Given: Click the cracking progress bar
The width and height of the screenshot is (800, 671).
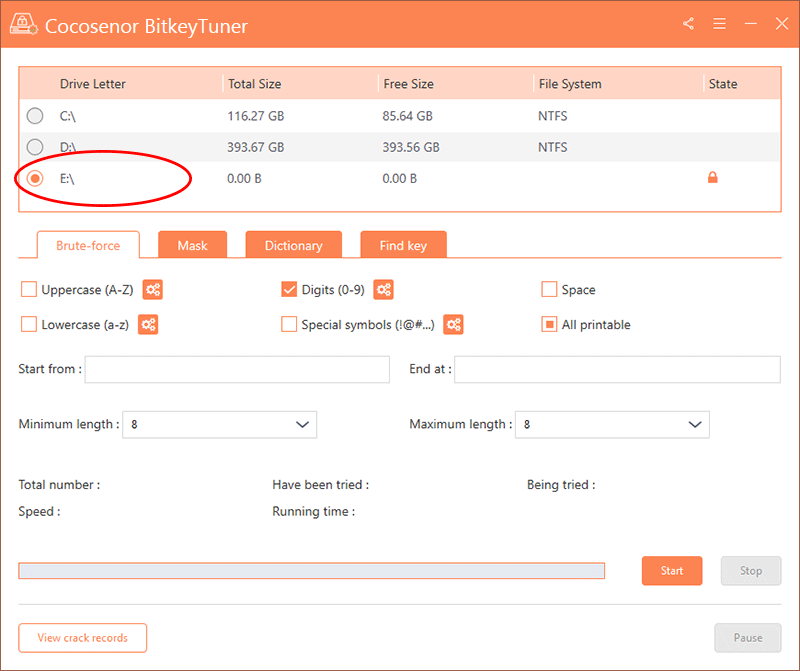Looking at the screenshot, I should click(x=312, y=570).
